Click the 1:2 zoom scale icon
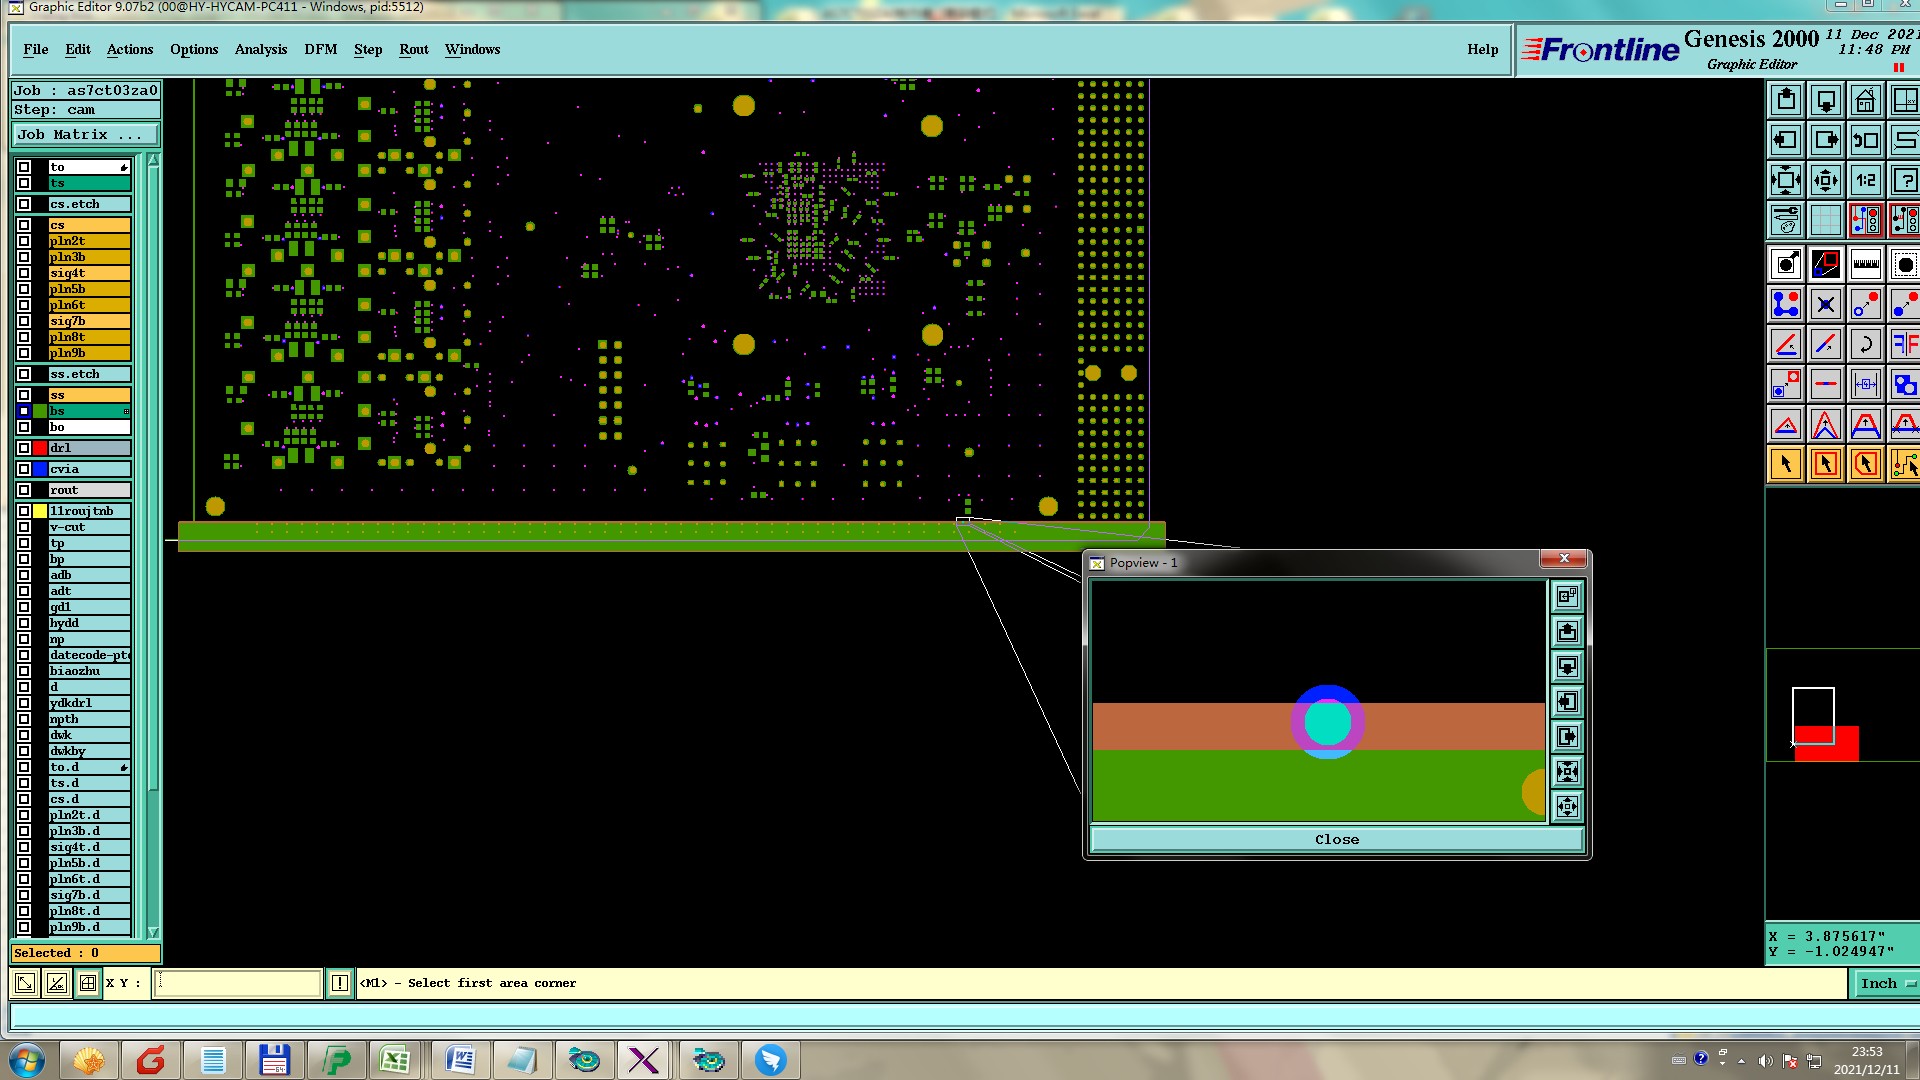The height and width of the screenshot is (1080, 1920). click(x=1866, y=181)
